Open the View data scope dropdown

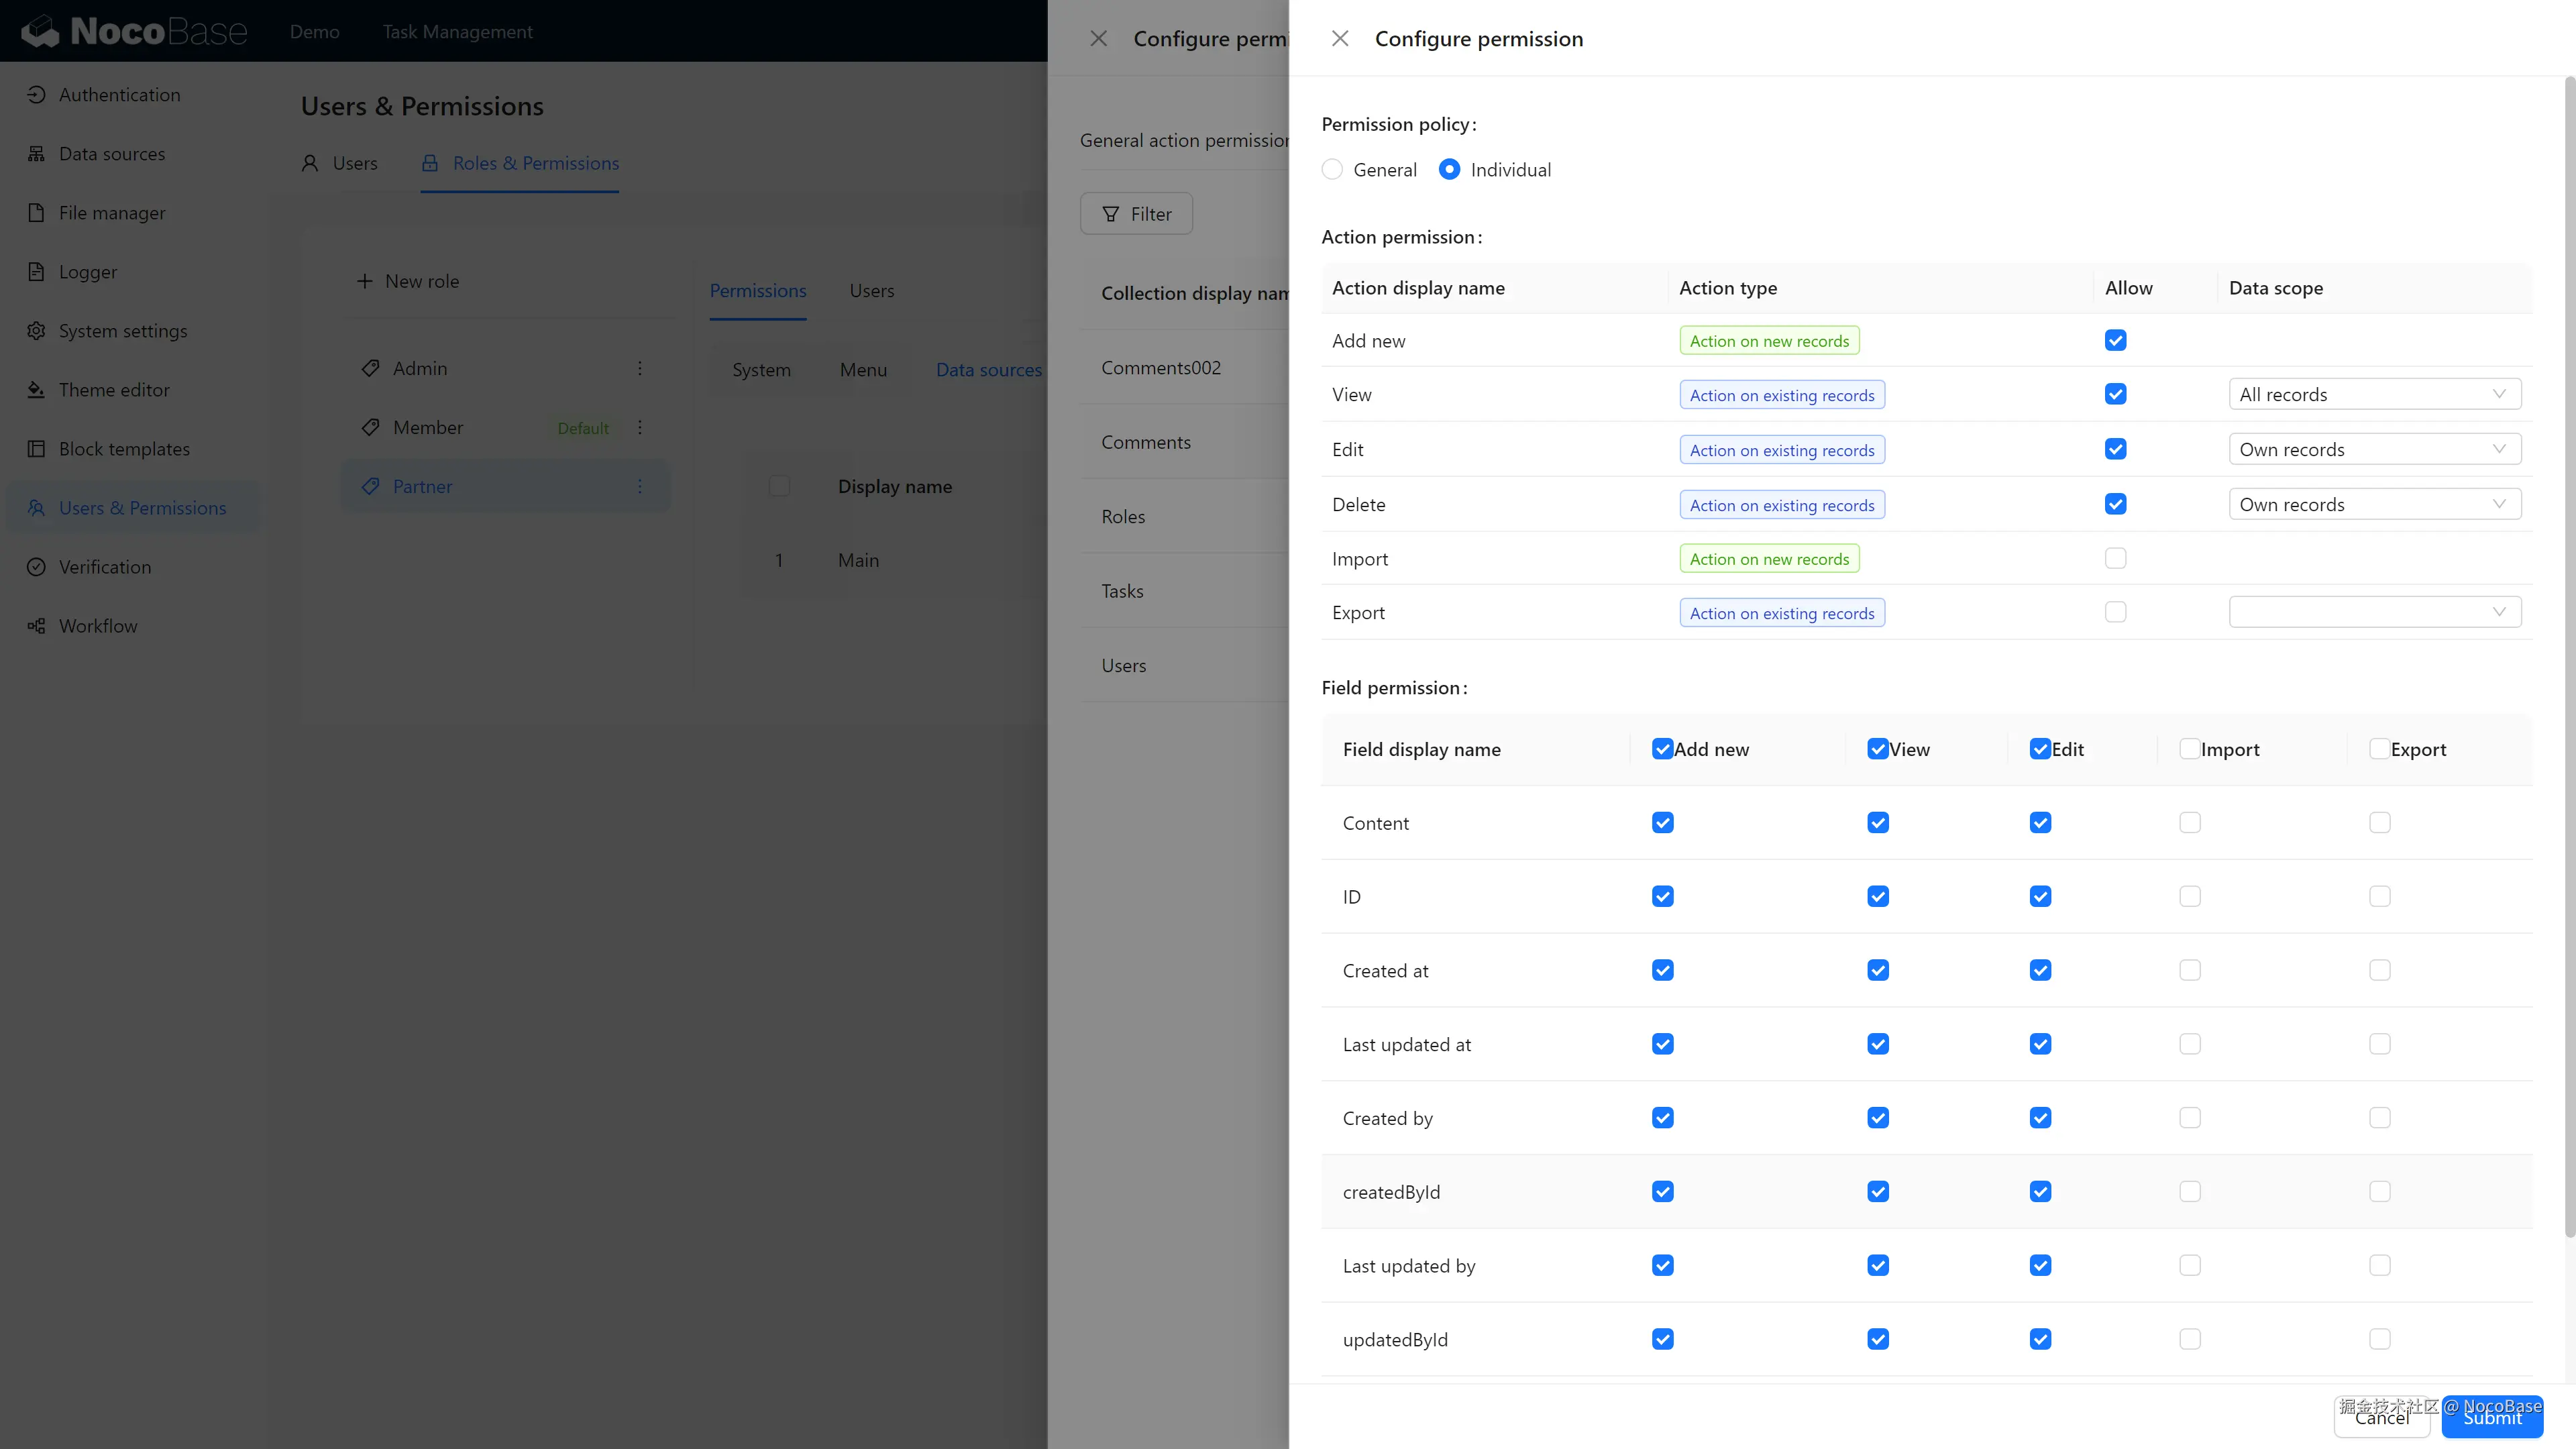click(2374, 395)
